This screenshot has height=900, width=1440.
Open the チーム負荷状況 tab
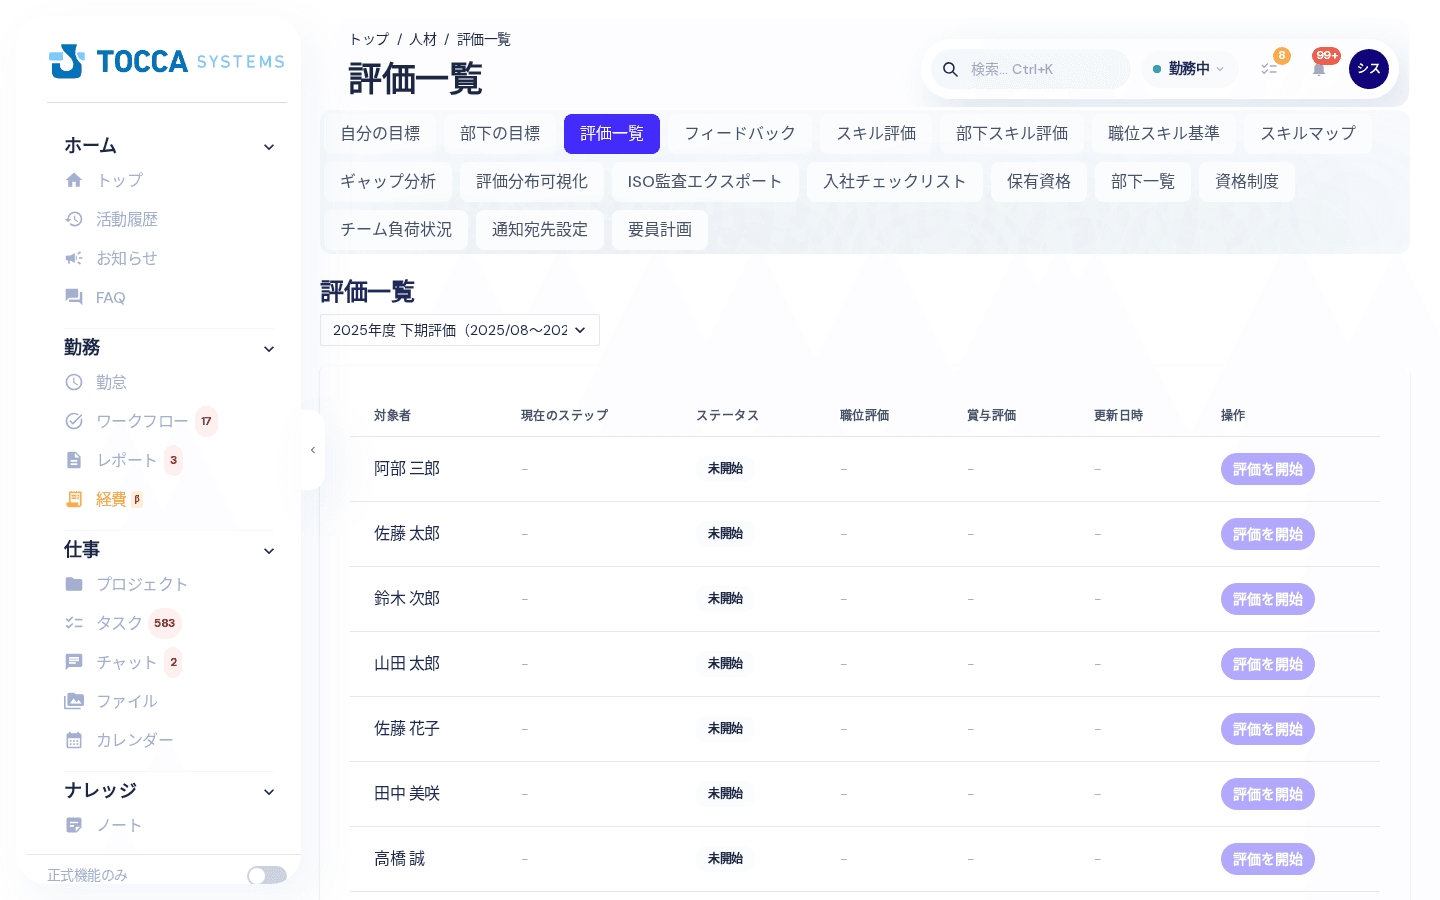(396, 230)
